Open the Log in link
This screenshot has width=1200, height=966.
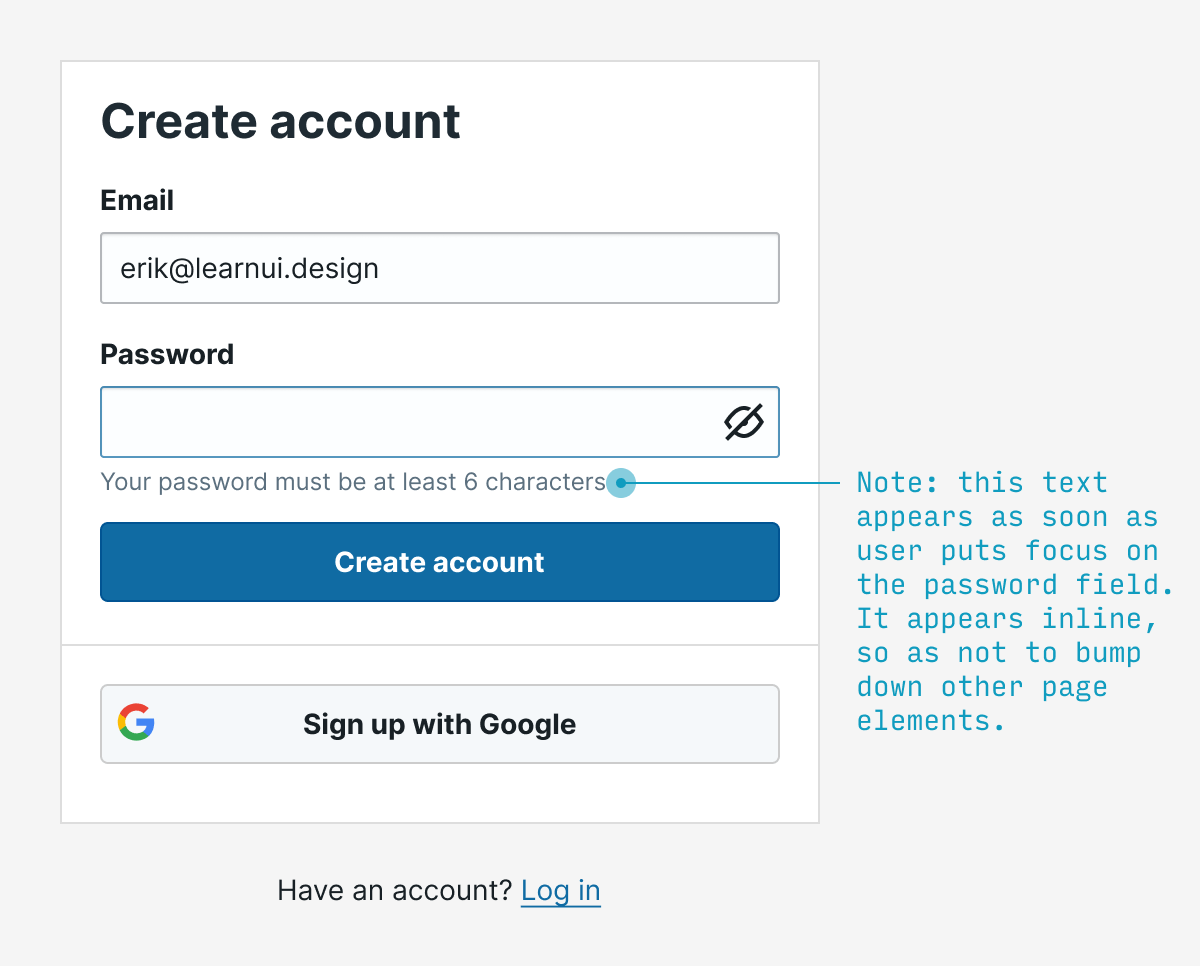pyautogui.click(x=561, y=890)
